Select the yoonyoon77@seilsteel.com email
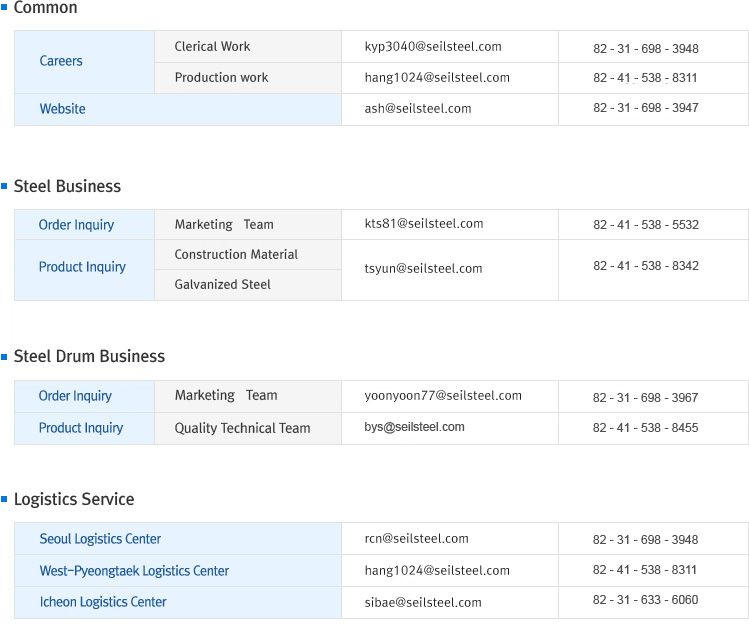The height and width of the screenshot is (637, 749). pos(443,396)
